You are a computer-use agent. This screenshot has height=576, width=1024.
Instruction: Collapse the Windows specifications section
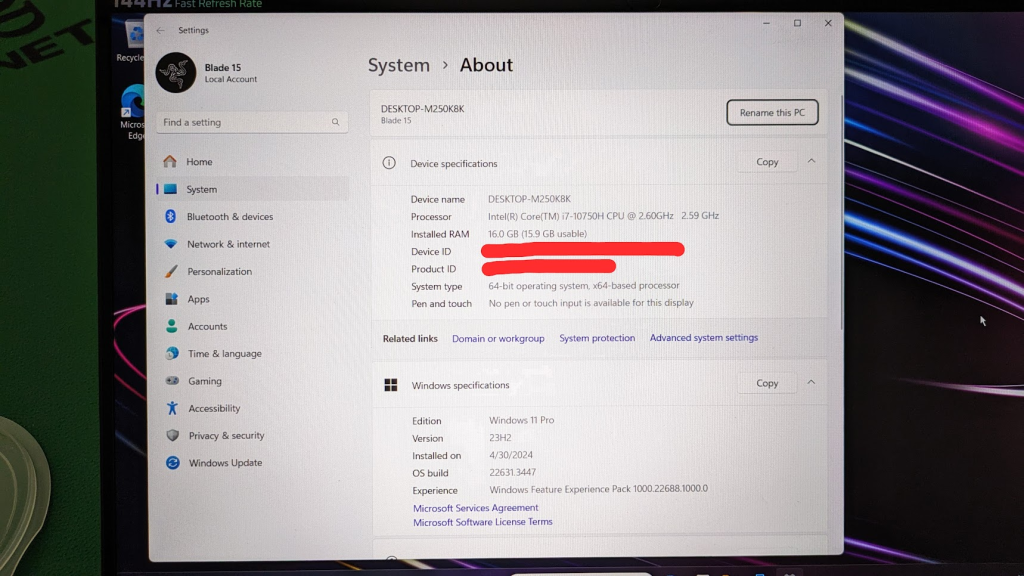pyautogui.click(x=811, y=383)
